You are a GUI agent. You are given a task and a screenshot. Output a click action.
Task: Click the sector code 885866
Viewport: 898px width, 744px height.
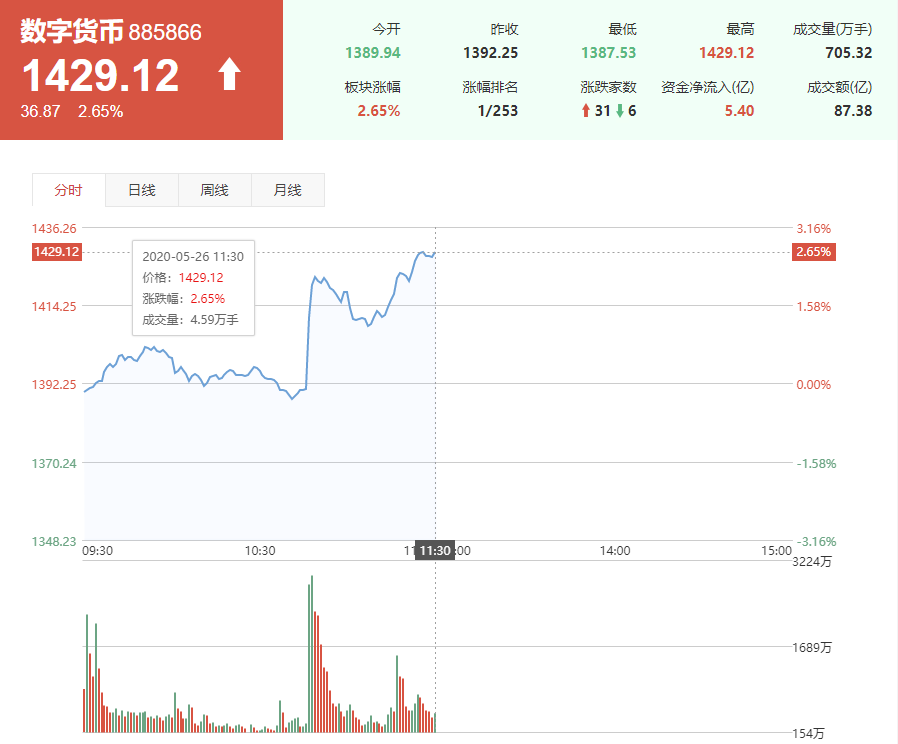click(x=165, y=33)
